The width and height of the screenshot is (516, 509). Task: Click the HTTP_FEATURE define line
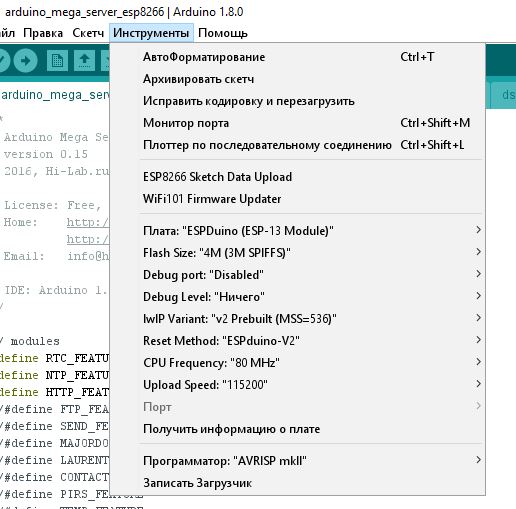point(54,392)
